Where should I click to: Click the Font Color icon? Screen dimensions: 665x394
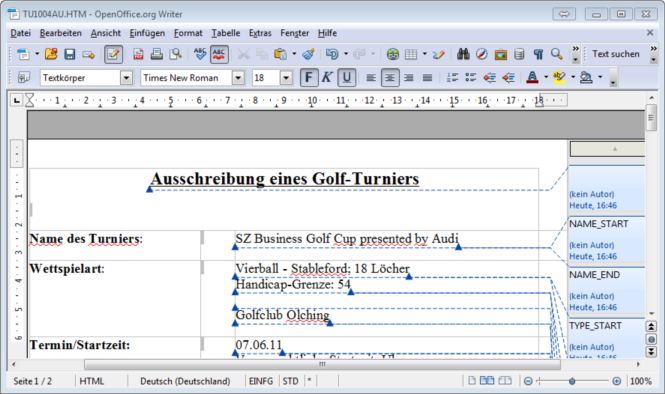[x=532, y=78]
